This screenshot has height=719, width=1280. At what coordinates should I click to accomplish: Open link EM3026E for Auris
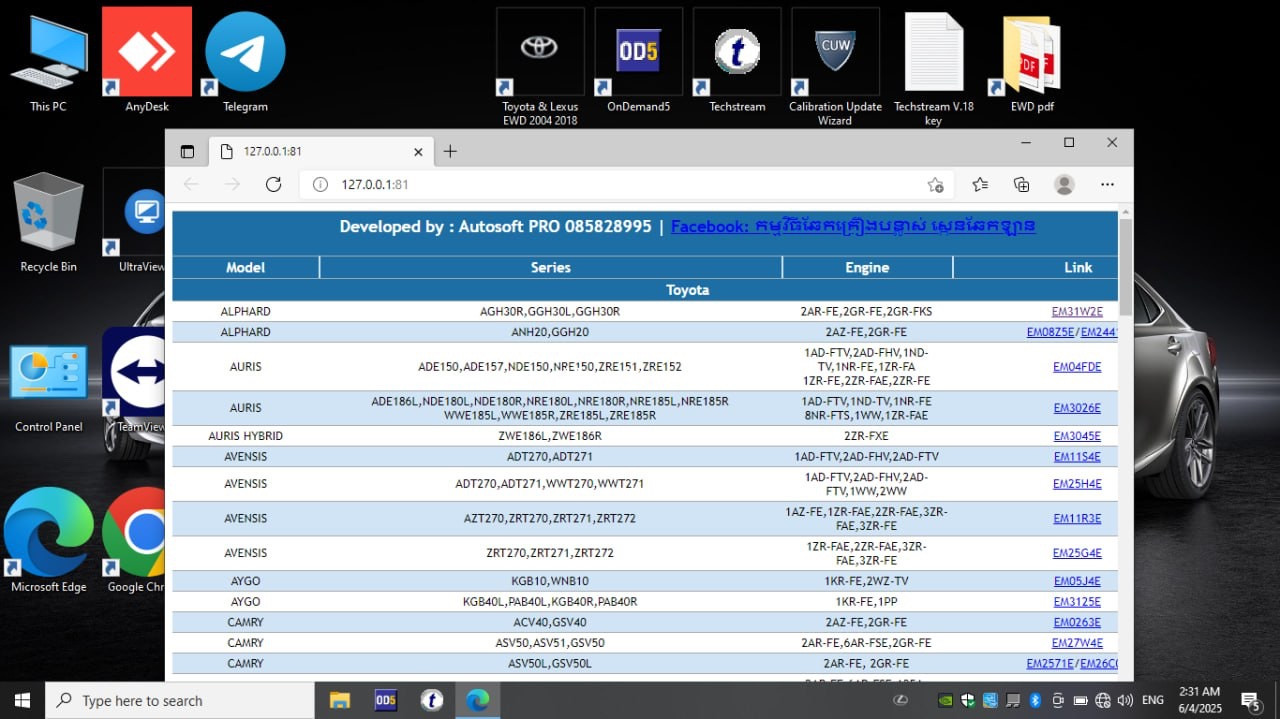tap(1077, 408)
